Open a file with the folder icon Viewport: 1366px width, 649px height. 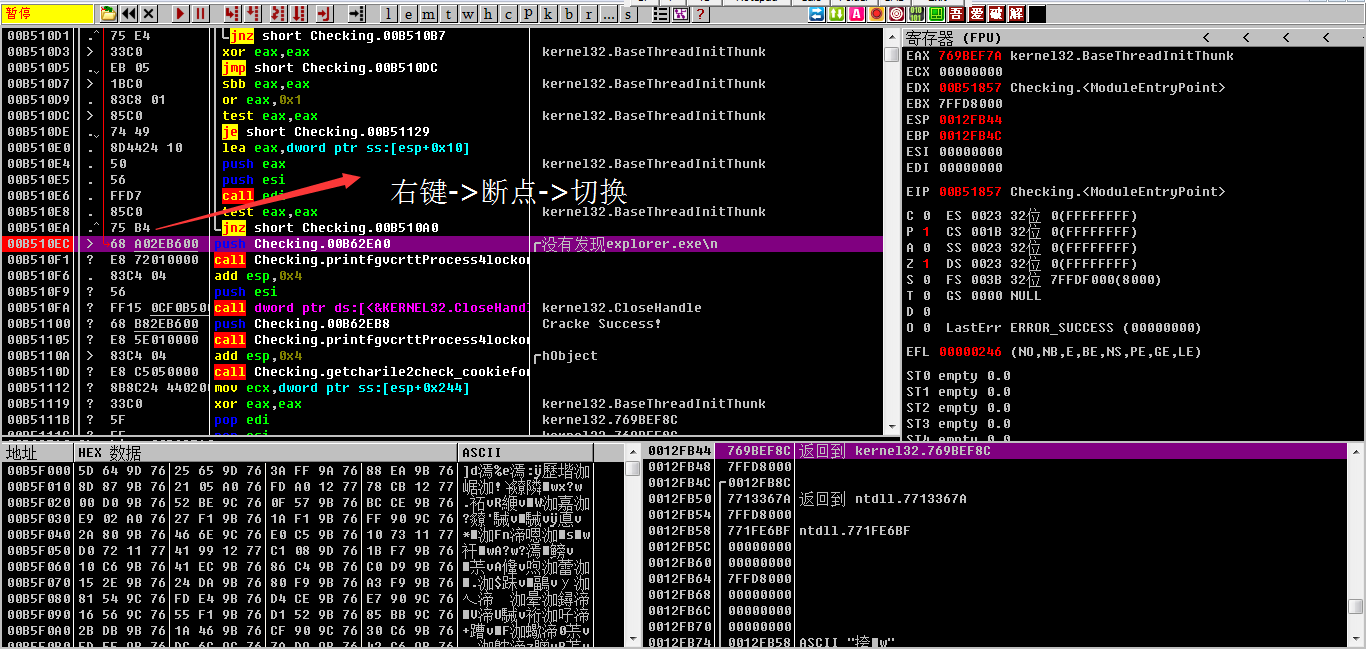click(x=108, y=14)
